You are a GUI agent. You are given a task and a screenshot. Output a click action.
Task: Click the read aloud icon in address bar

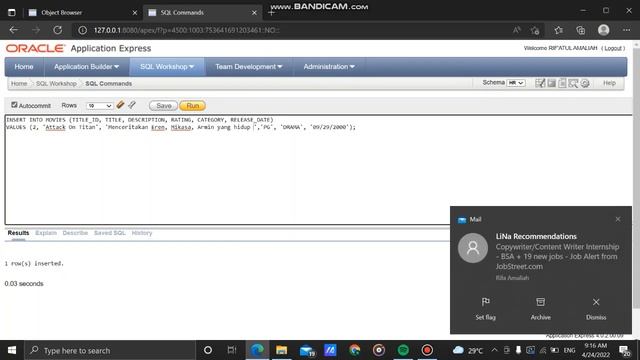(517, 30)
